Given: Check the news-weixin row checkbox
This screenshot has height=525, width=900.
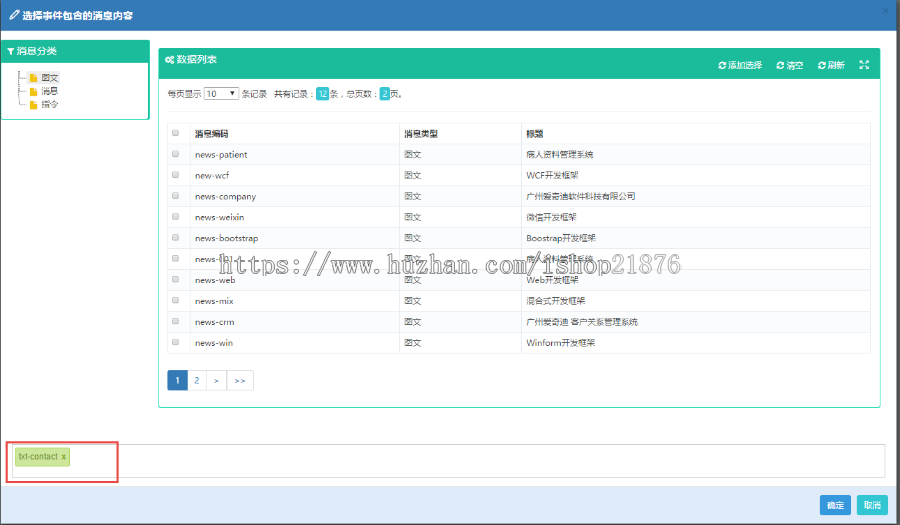Looking at the screenshot, I should [x=176, y=217].
